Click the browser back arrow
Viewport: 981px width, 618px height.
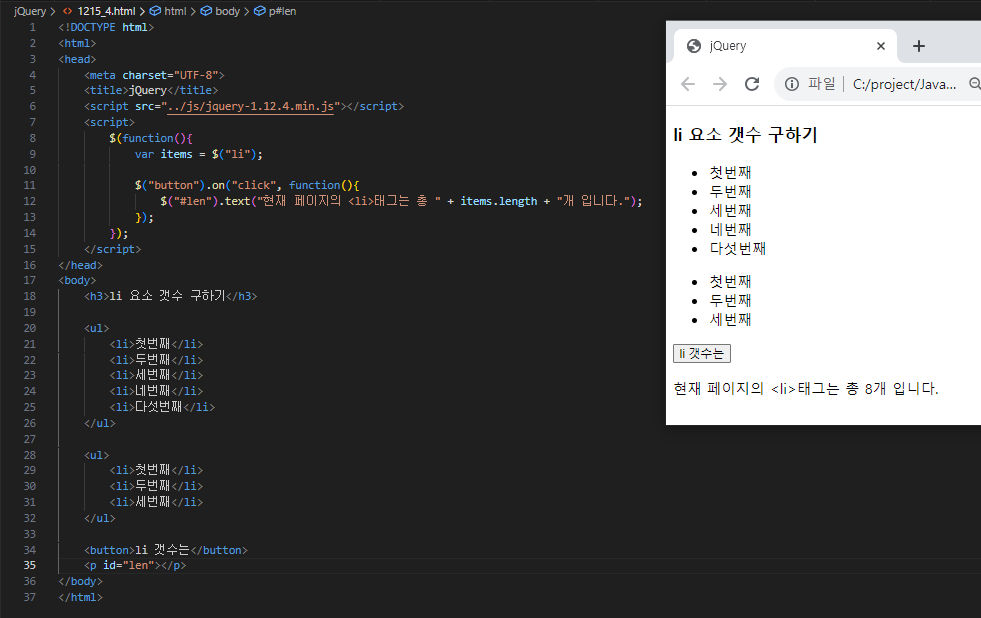pyautogui.click(x=688, y=84)
